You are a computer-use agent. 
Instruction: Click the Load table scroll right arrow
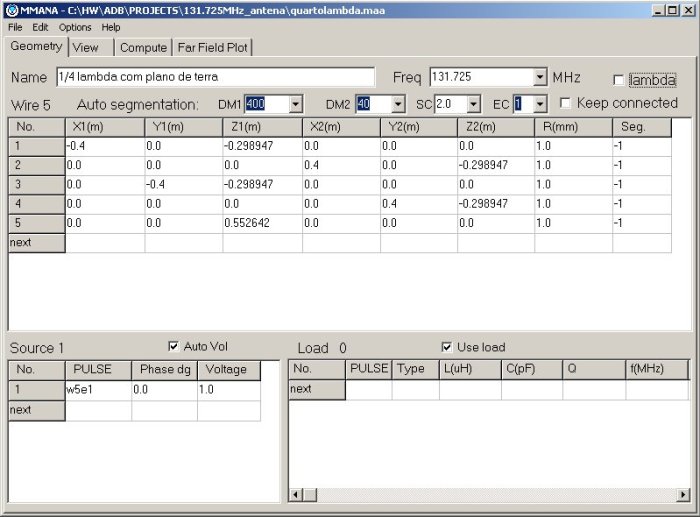(683, 495)
